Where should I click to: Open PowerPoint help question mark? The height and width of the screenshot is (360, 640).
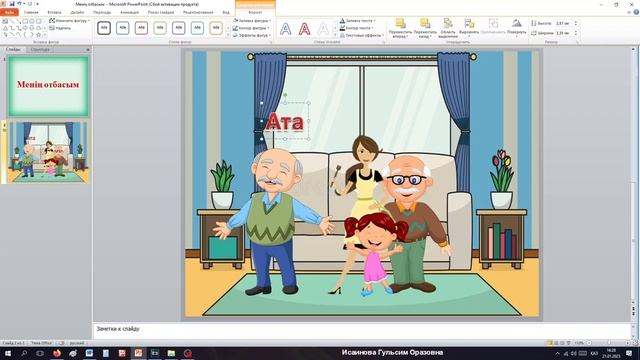(x=636, y=12)
